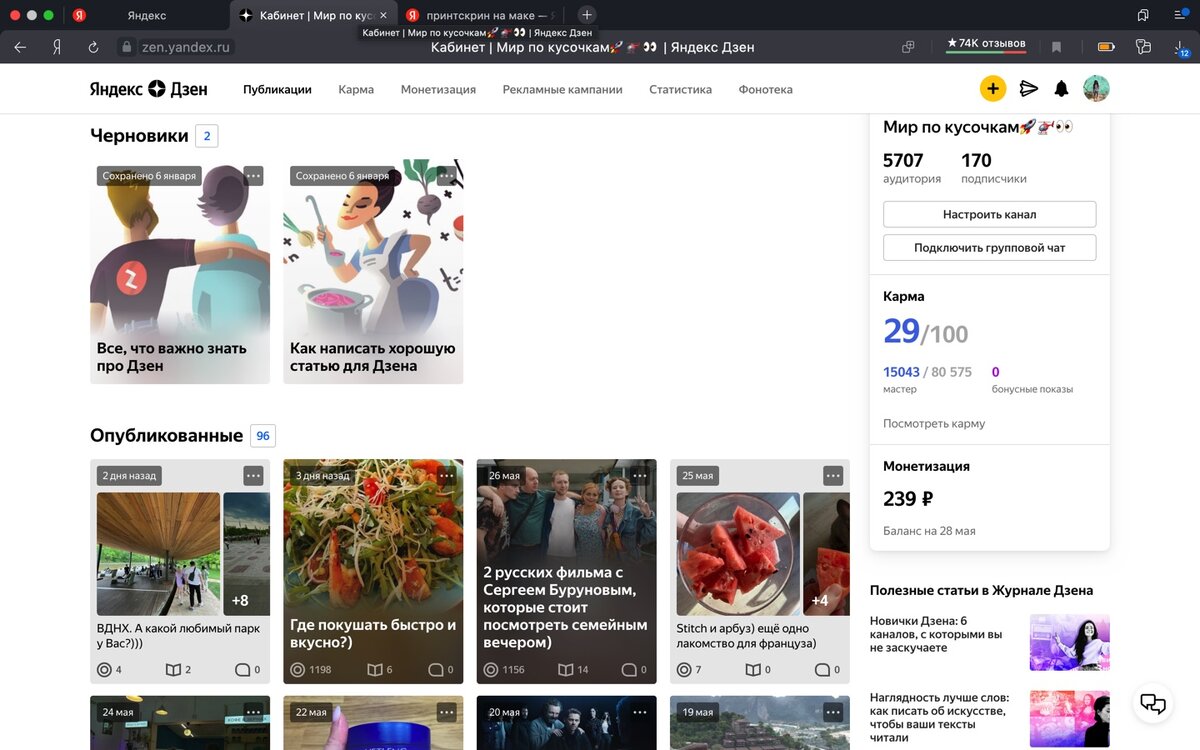Click the browser back arrow
Image resolution: width=1200 pixels, height=750 pixels.
(x=20, y=47)
